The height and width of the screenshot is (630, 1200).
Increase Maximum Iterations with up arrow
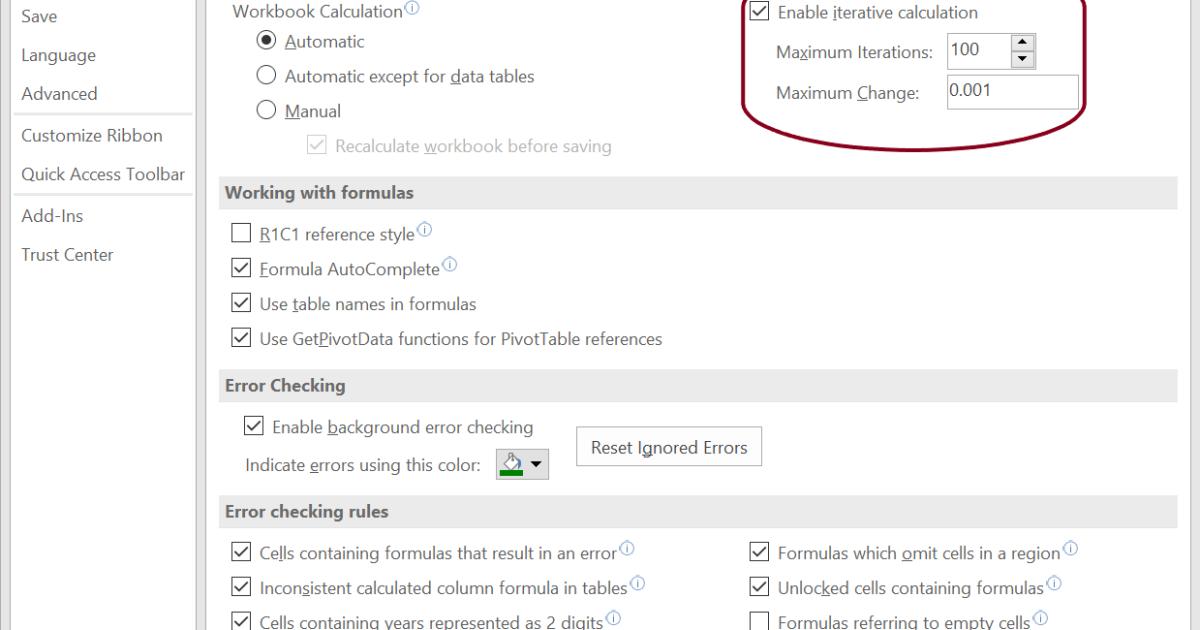1021,43
